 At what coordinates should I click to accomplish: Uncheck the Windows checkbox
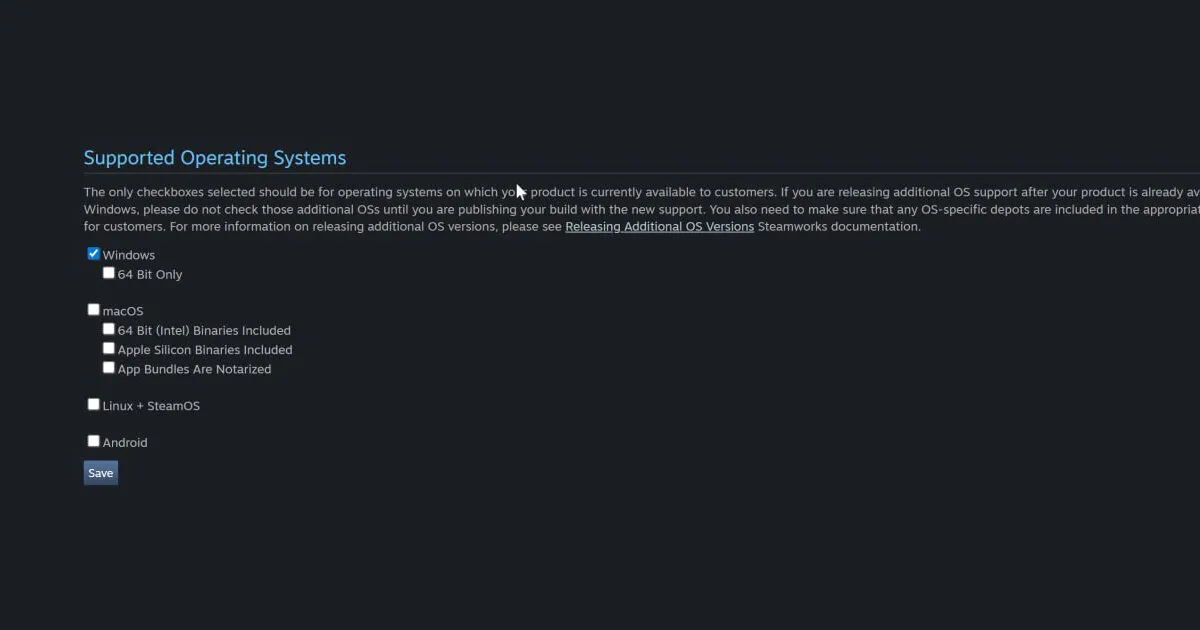pyautogui.click(x=94, y=254)
